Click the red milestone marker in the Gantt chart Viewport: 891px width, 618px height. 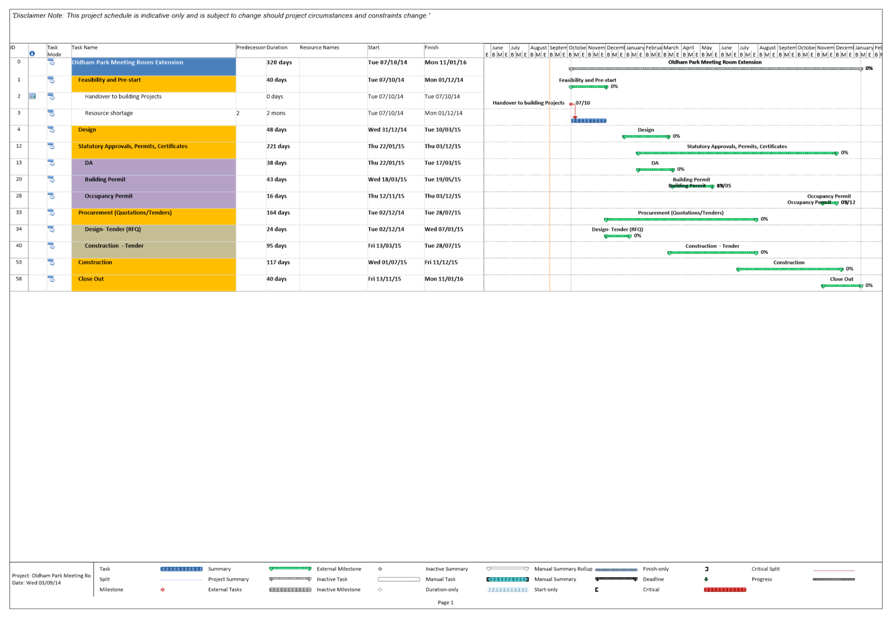point(573,104)
